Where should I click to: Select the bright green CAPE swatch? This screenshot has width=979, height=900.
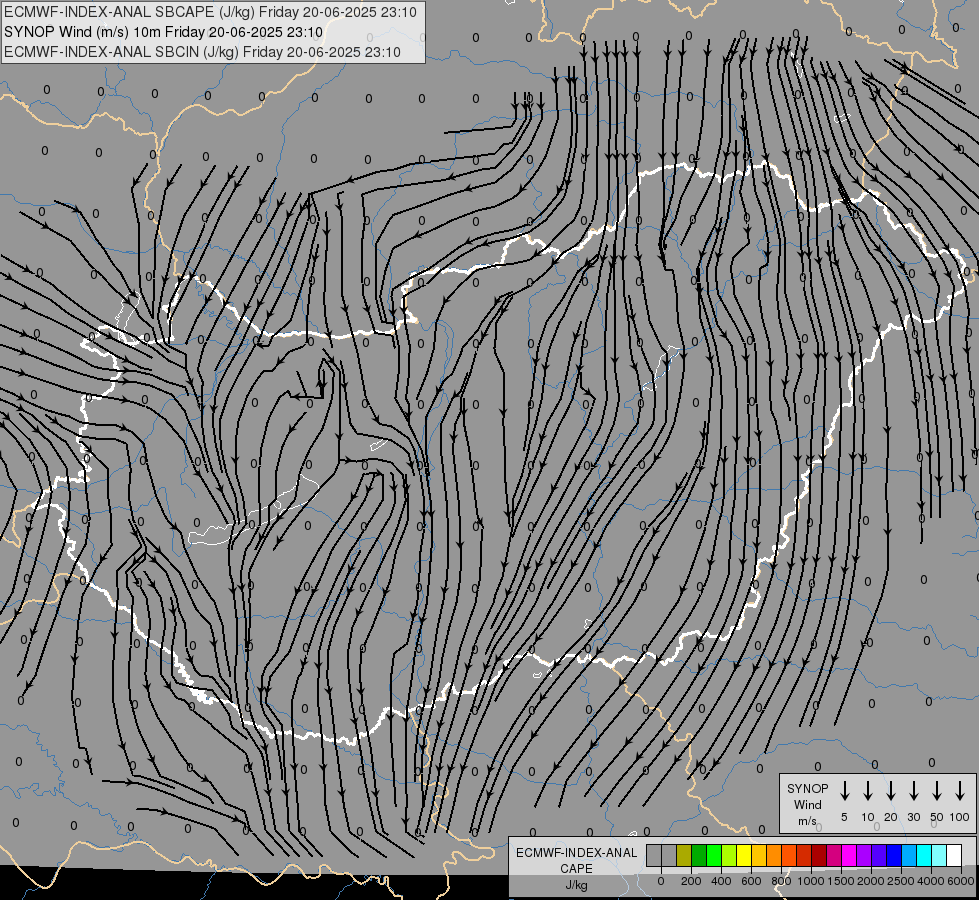pos(714,855)
